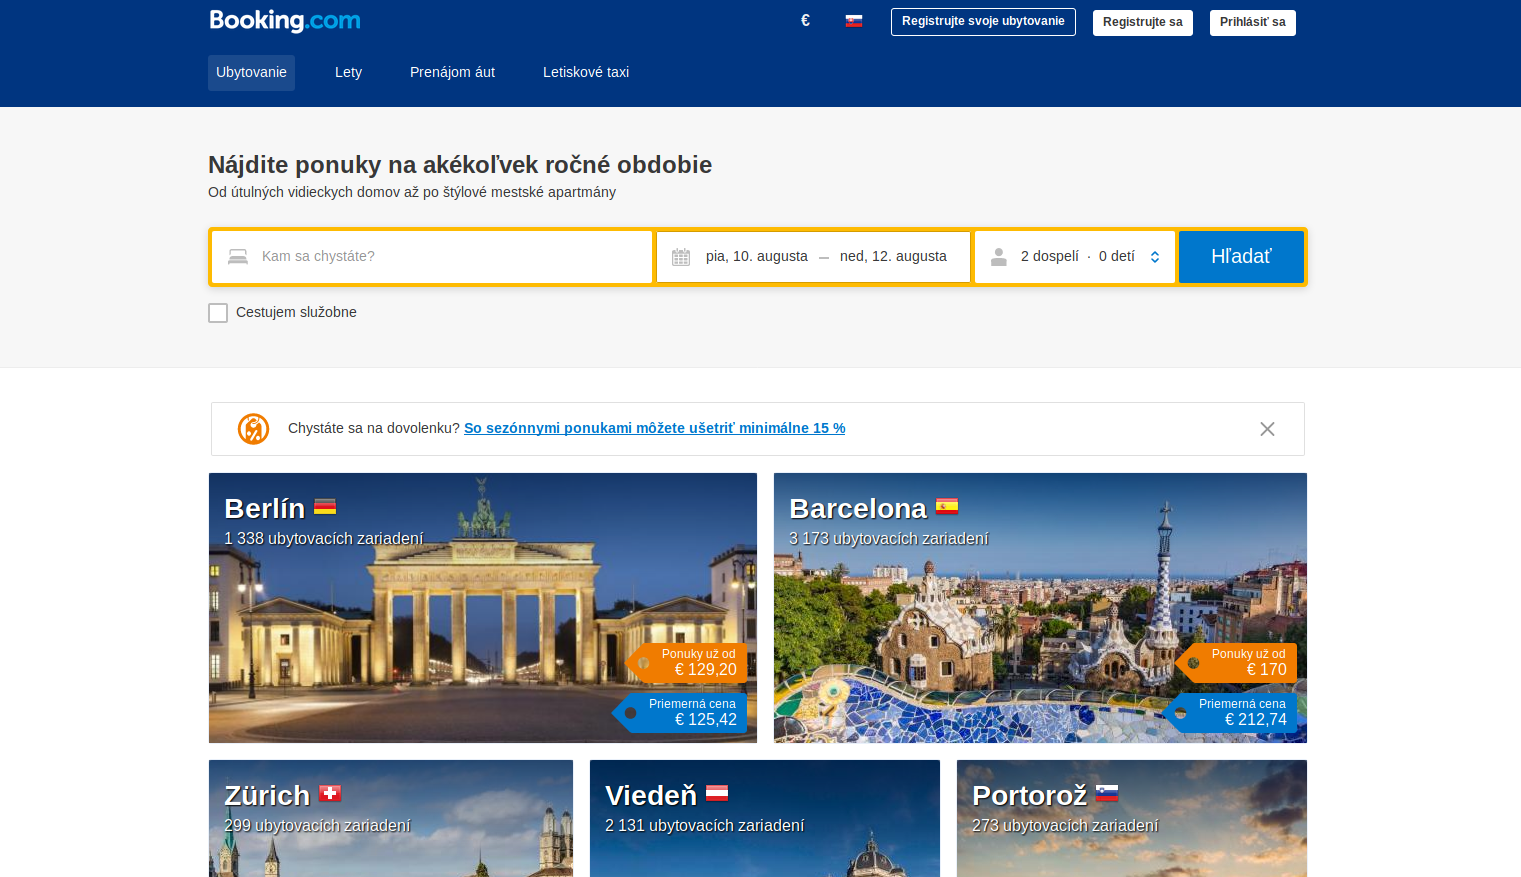Open the Prenájom áut tab
The width and height of the screenshot is (1521, 877).
452,73
